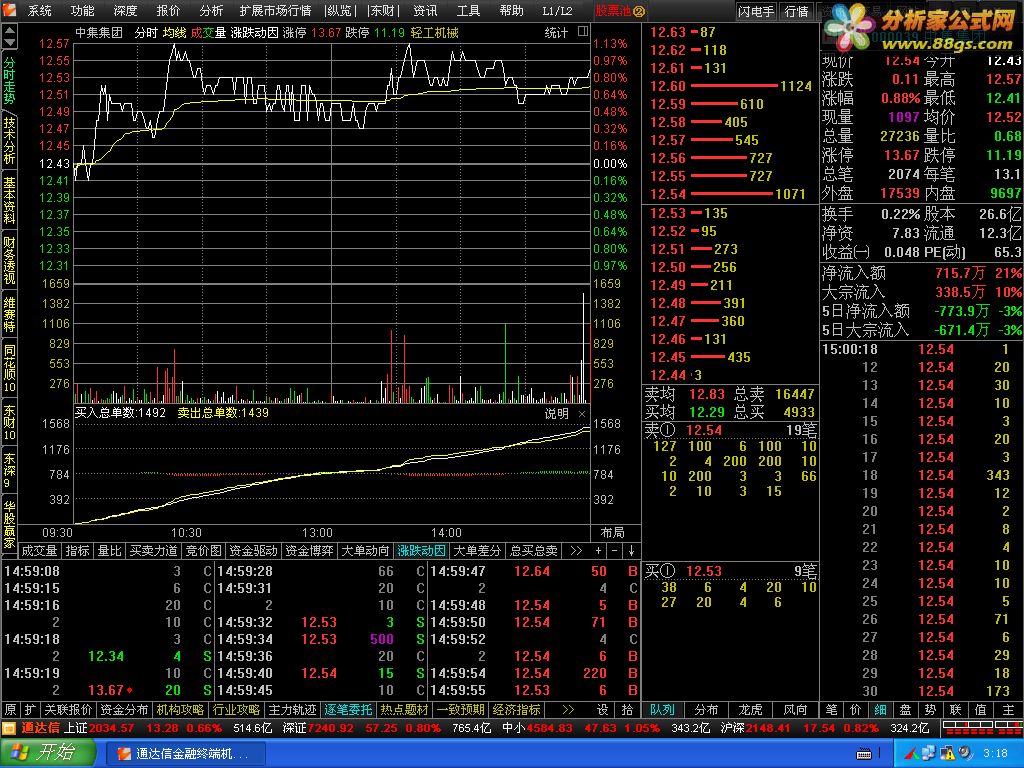This screenshot has width=1024, height=768.
Task: Select the 分布 distribution tab
Action: click(x=706, y=710)
